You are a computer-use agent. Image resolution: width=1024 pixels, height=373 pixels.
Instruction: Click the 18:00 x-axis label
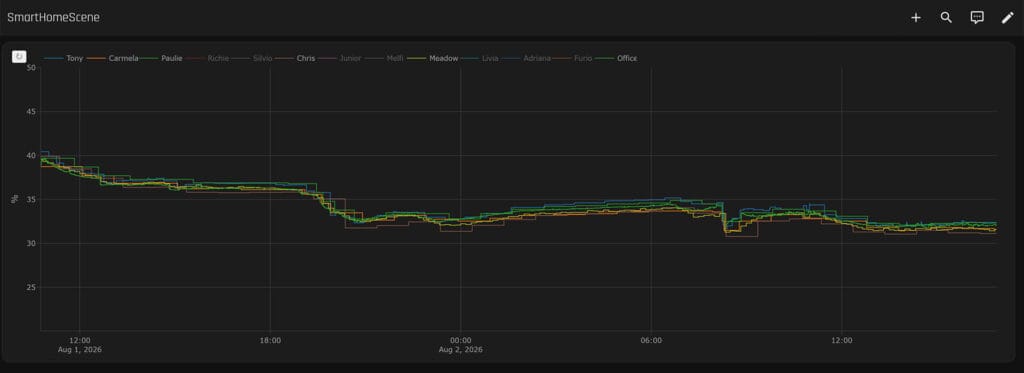(270, 340)
